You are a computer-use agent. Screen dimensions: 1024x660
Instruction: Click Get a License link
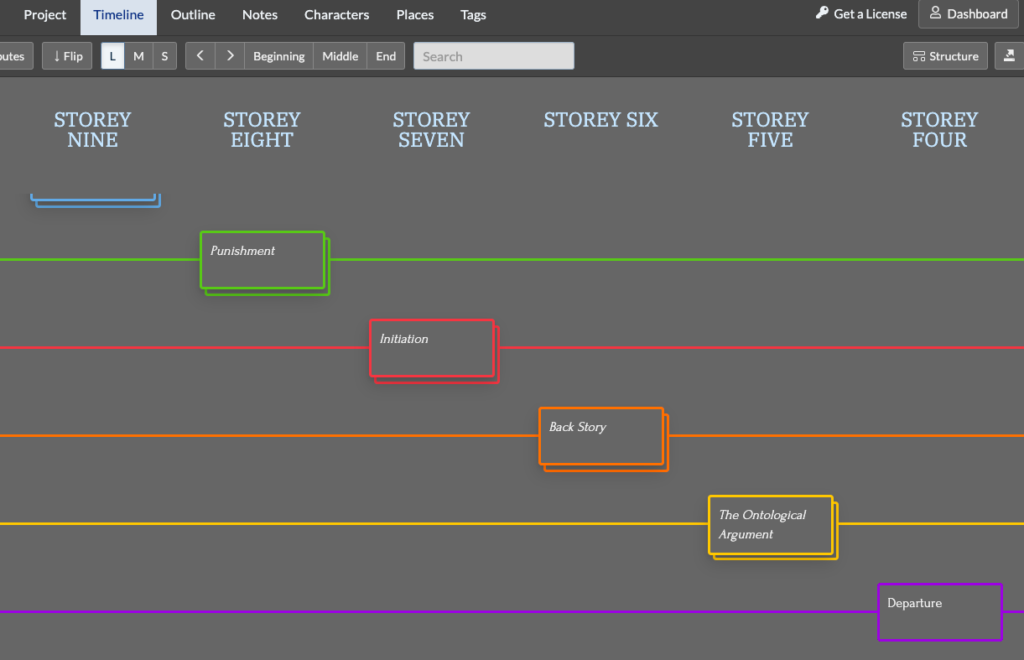coord(861,14)
